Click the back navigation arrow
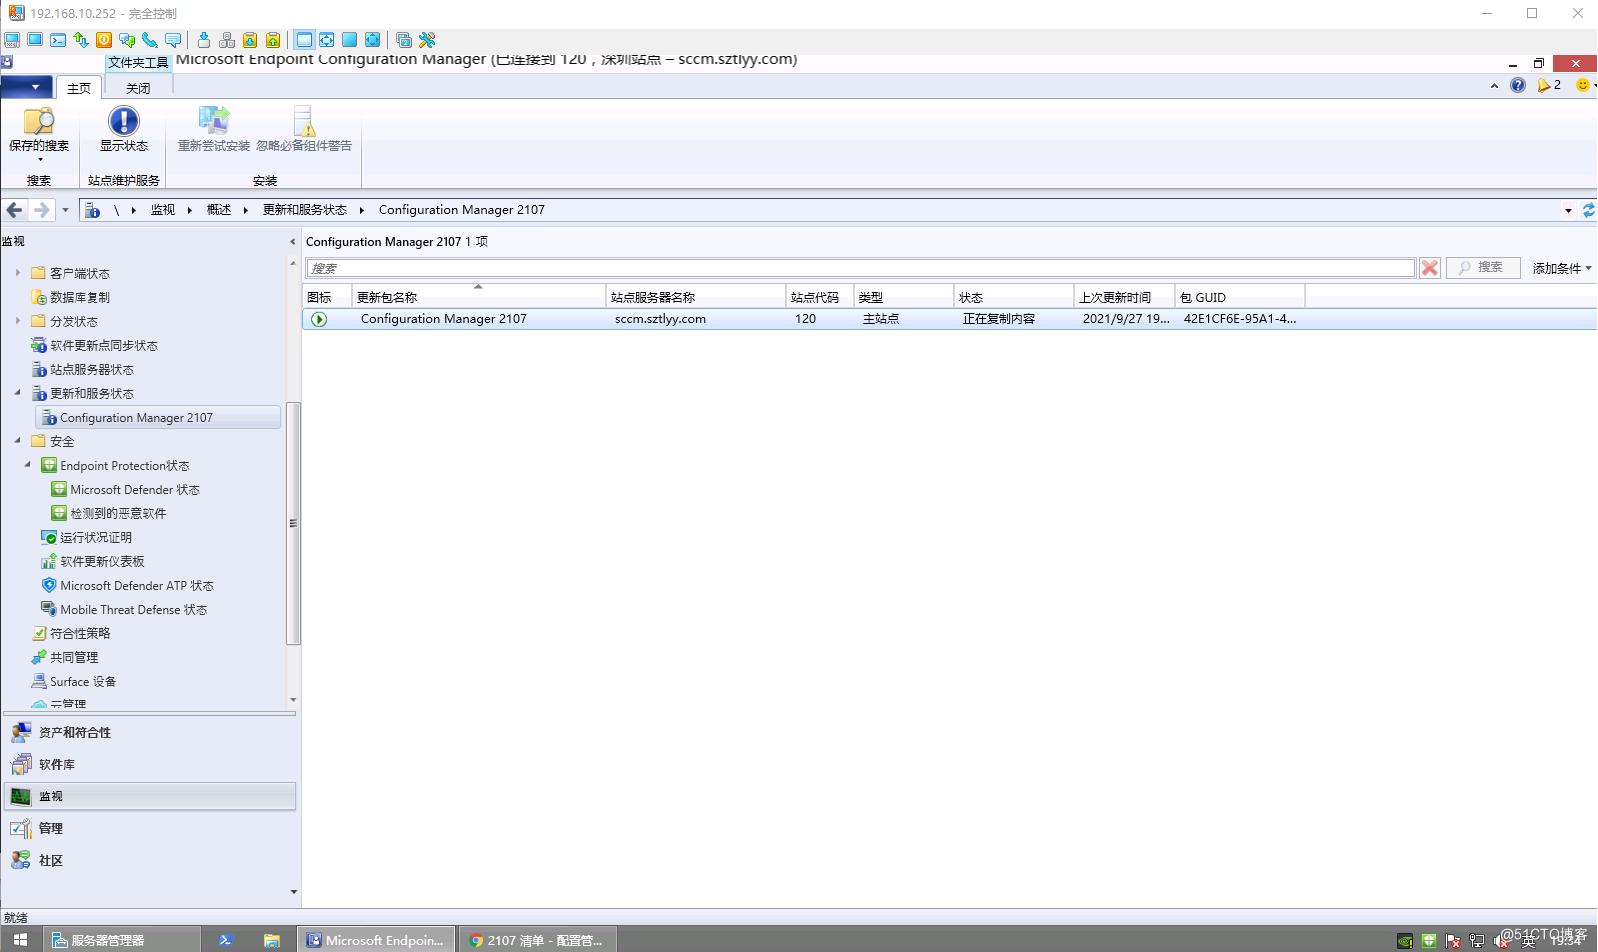Image resolution: width=1598 pixels, height=952 pixels. [x=14, y=210]
